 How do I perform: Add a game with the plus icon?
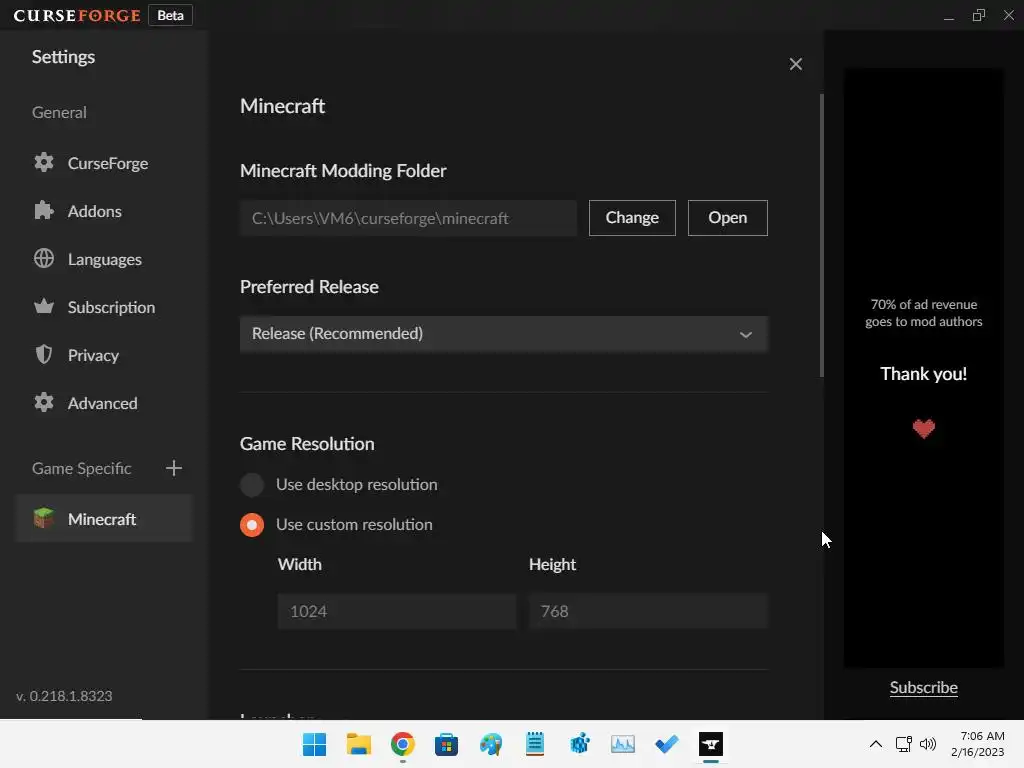[174, 468]
